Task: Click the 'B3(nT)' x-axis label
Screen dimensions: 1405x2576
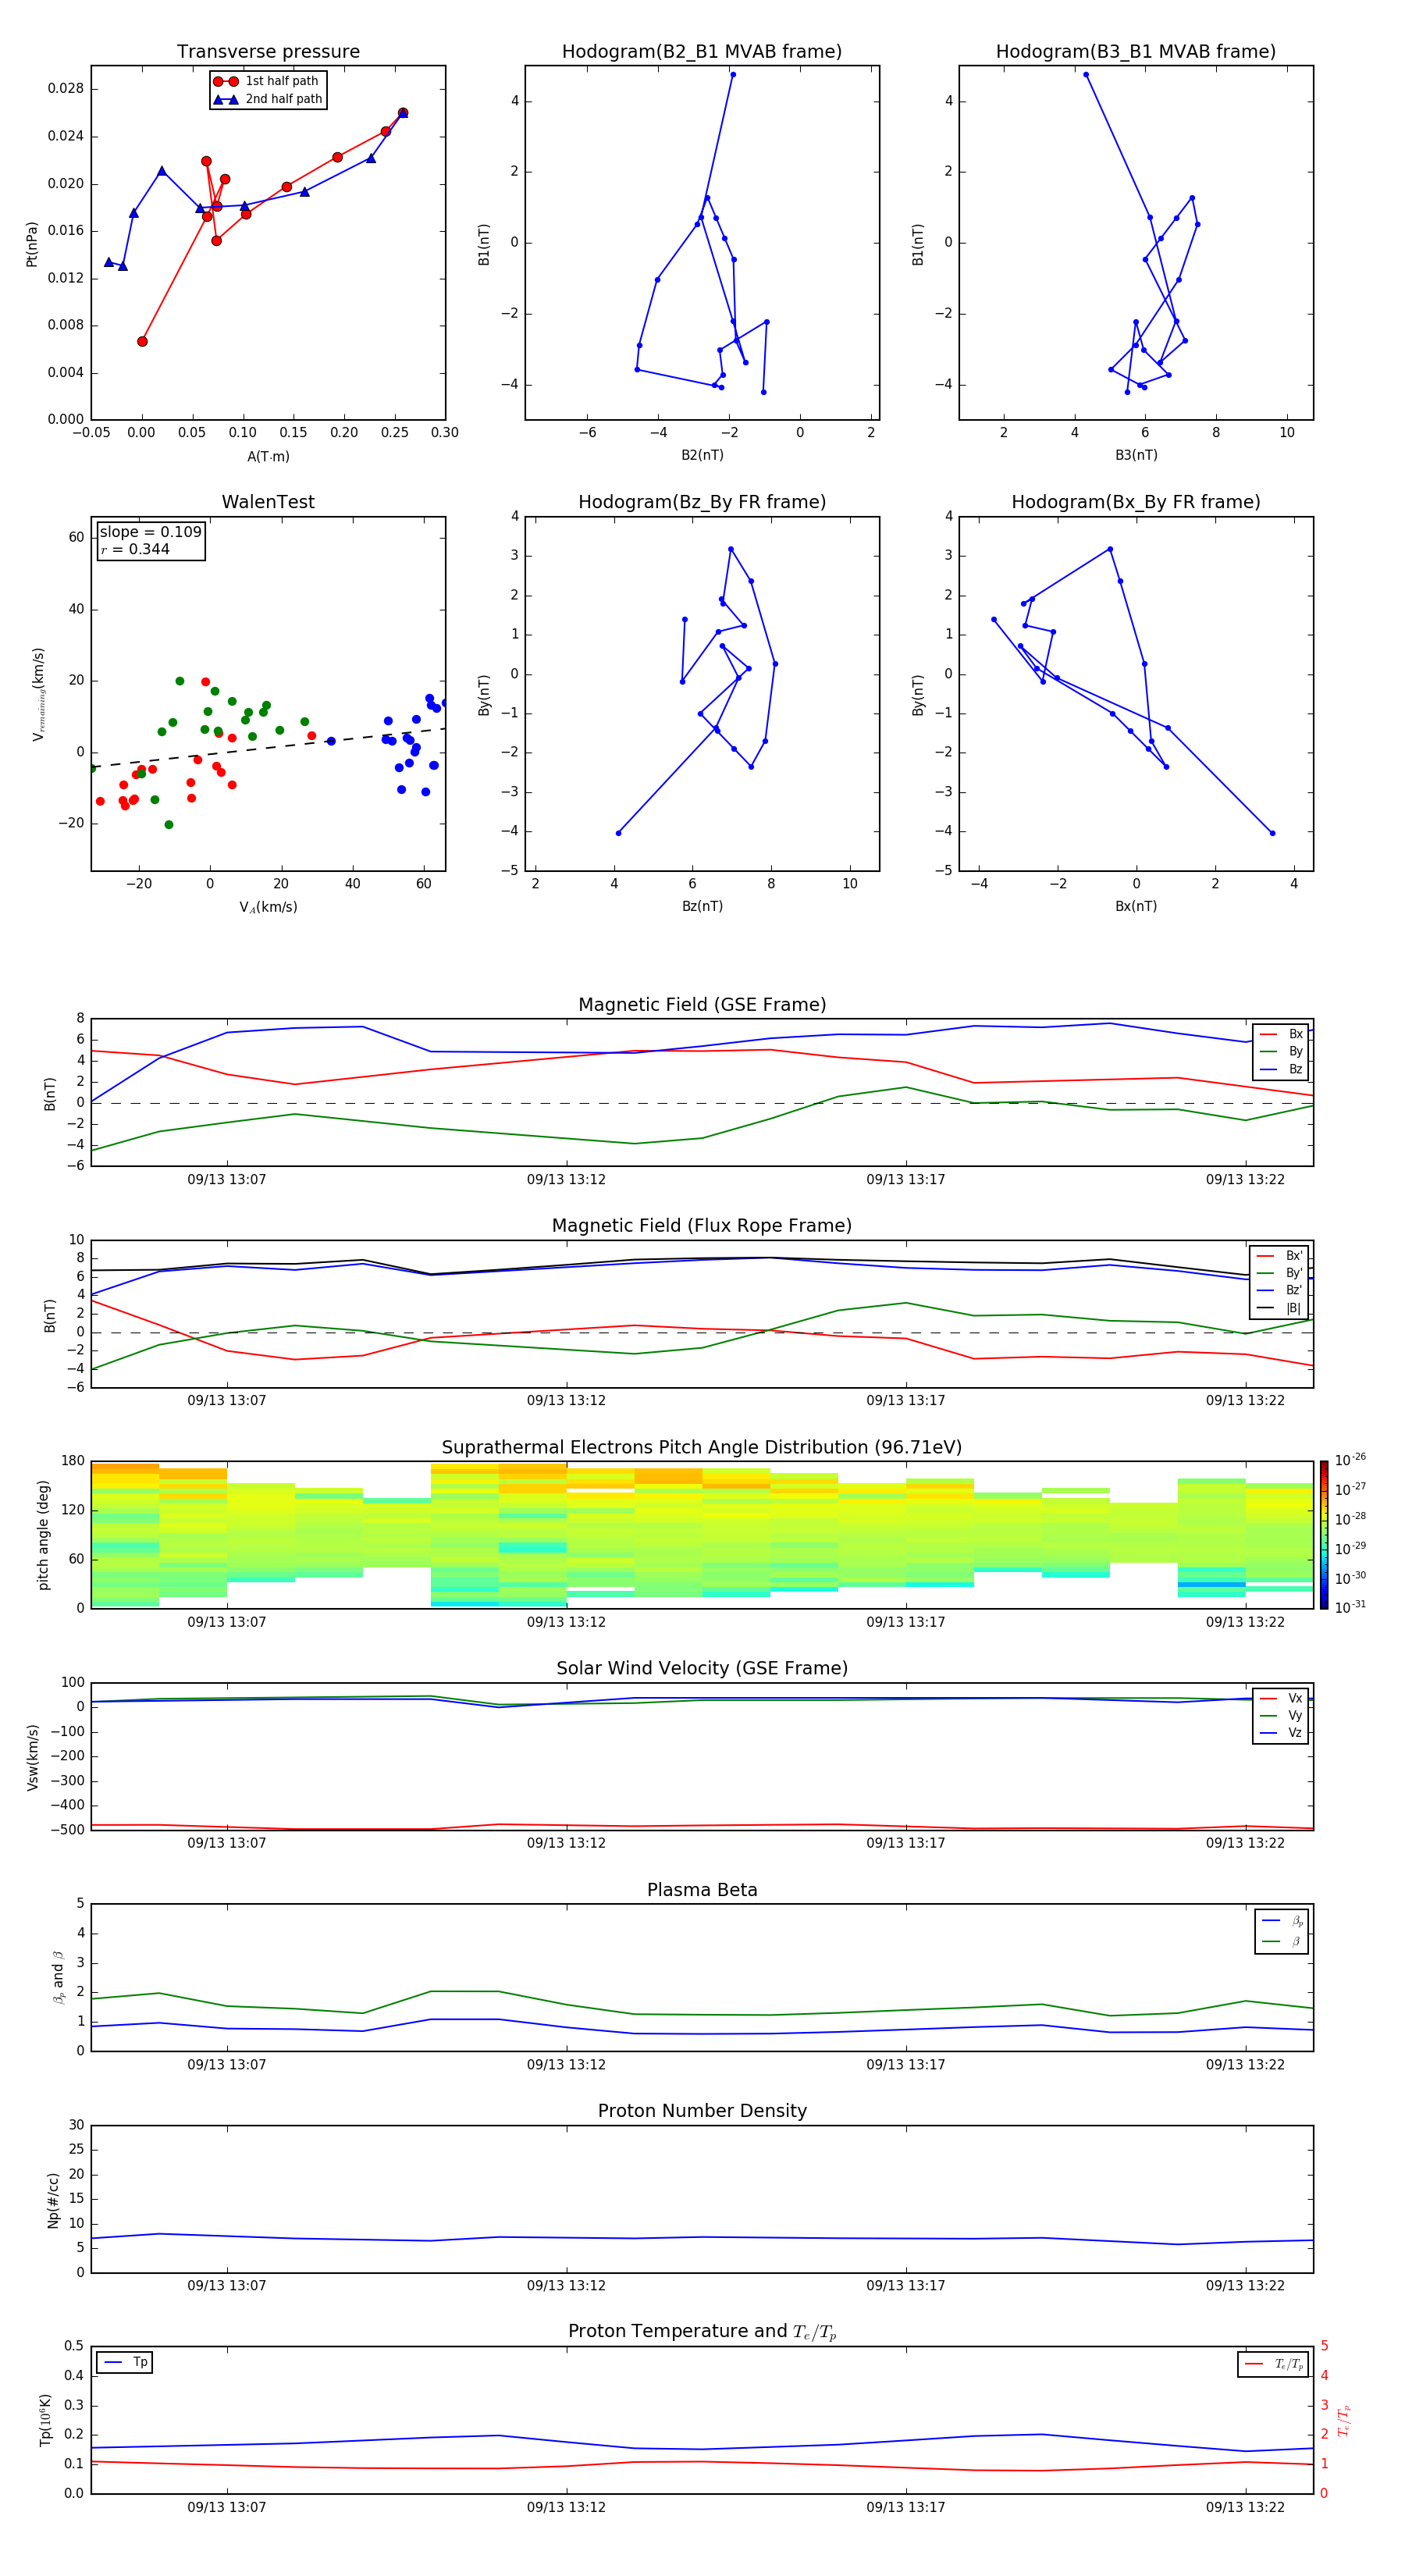Action: (1136, 455)
